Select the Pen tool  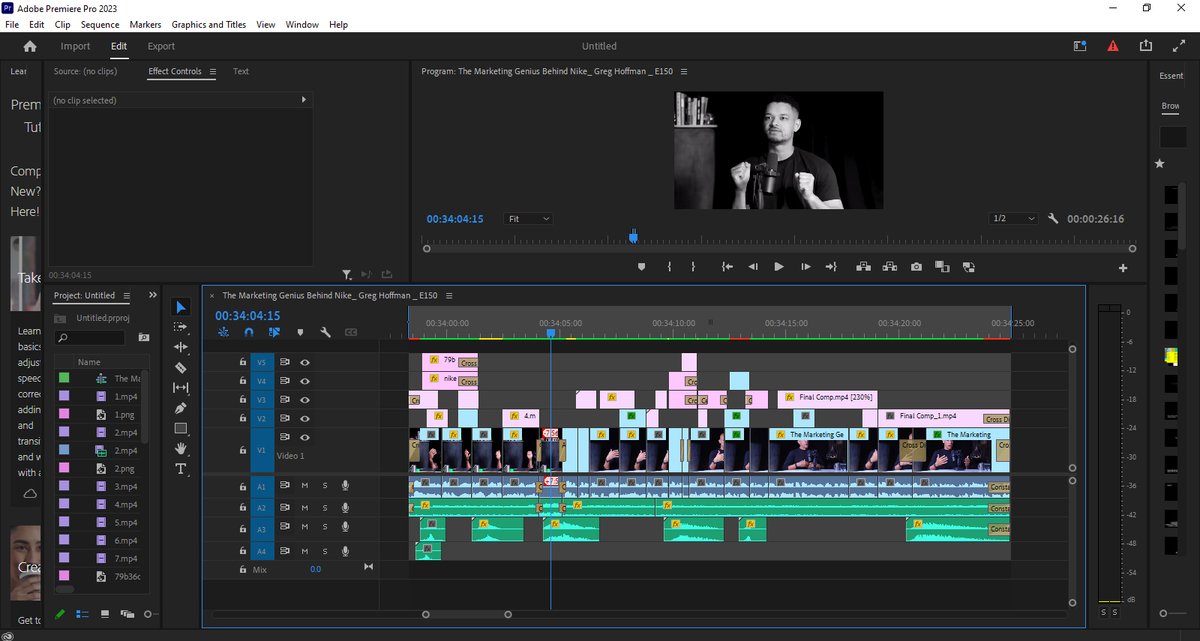click(181, 408)
